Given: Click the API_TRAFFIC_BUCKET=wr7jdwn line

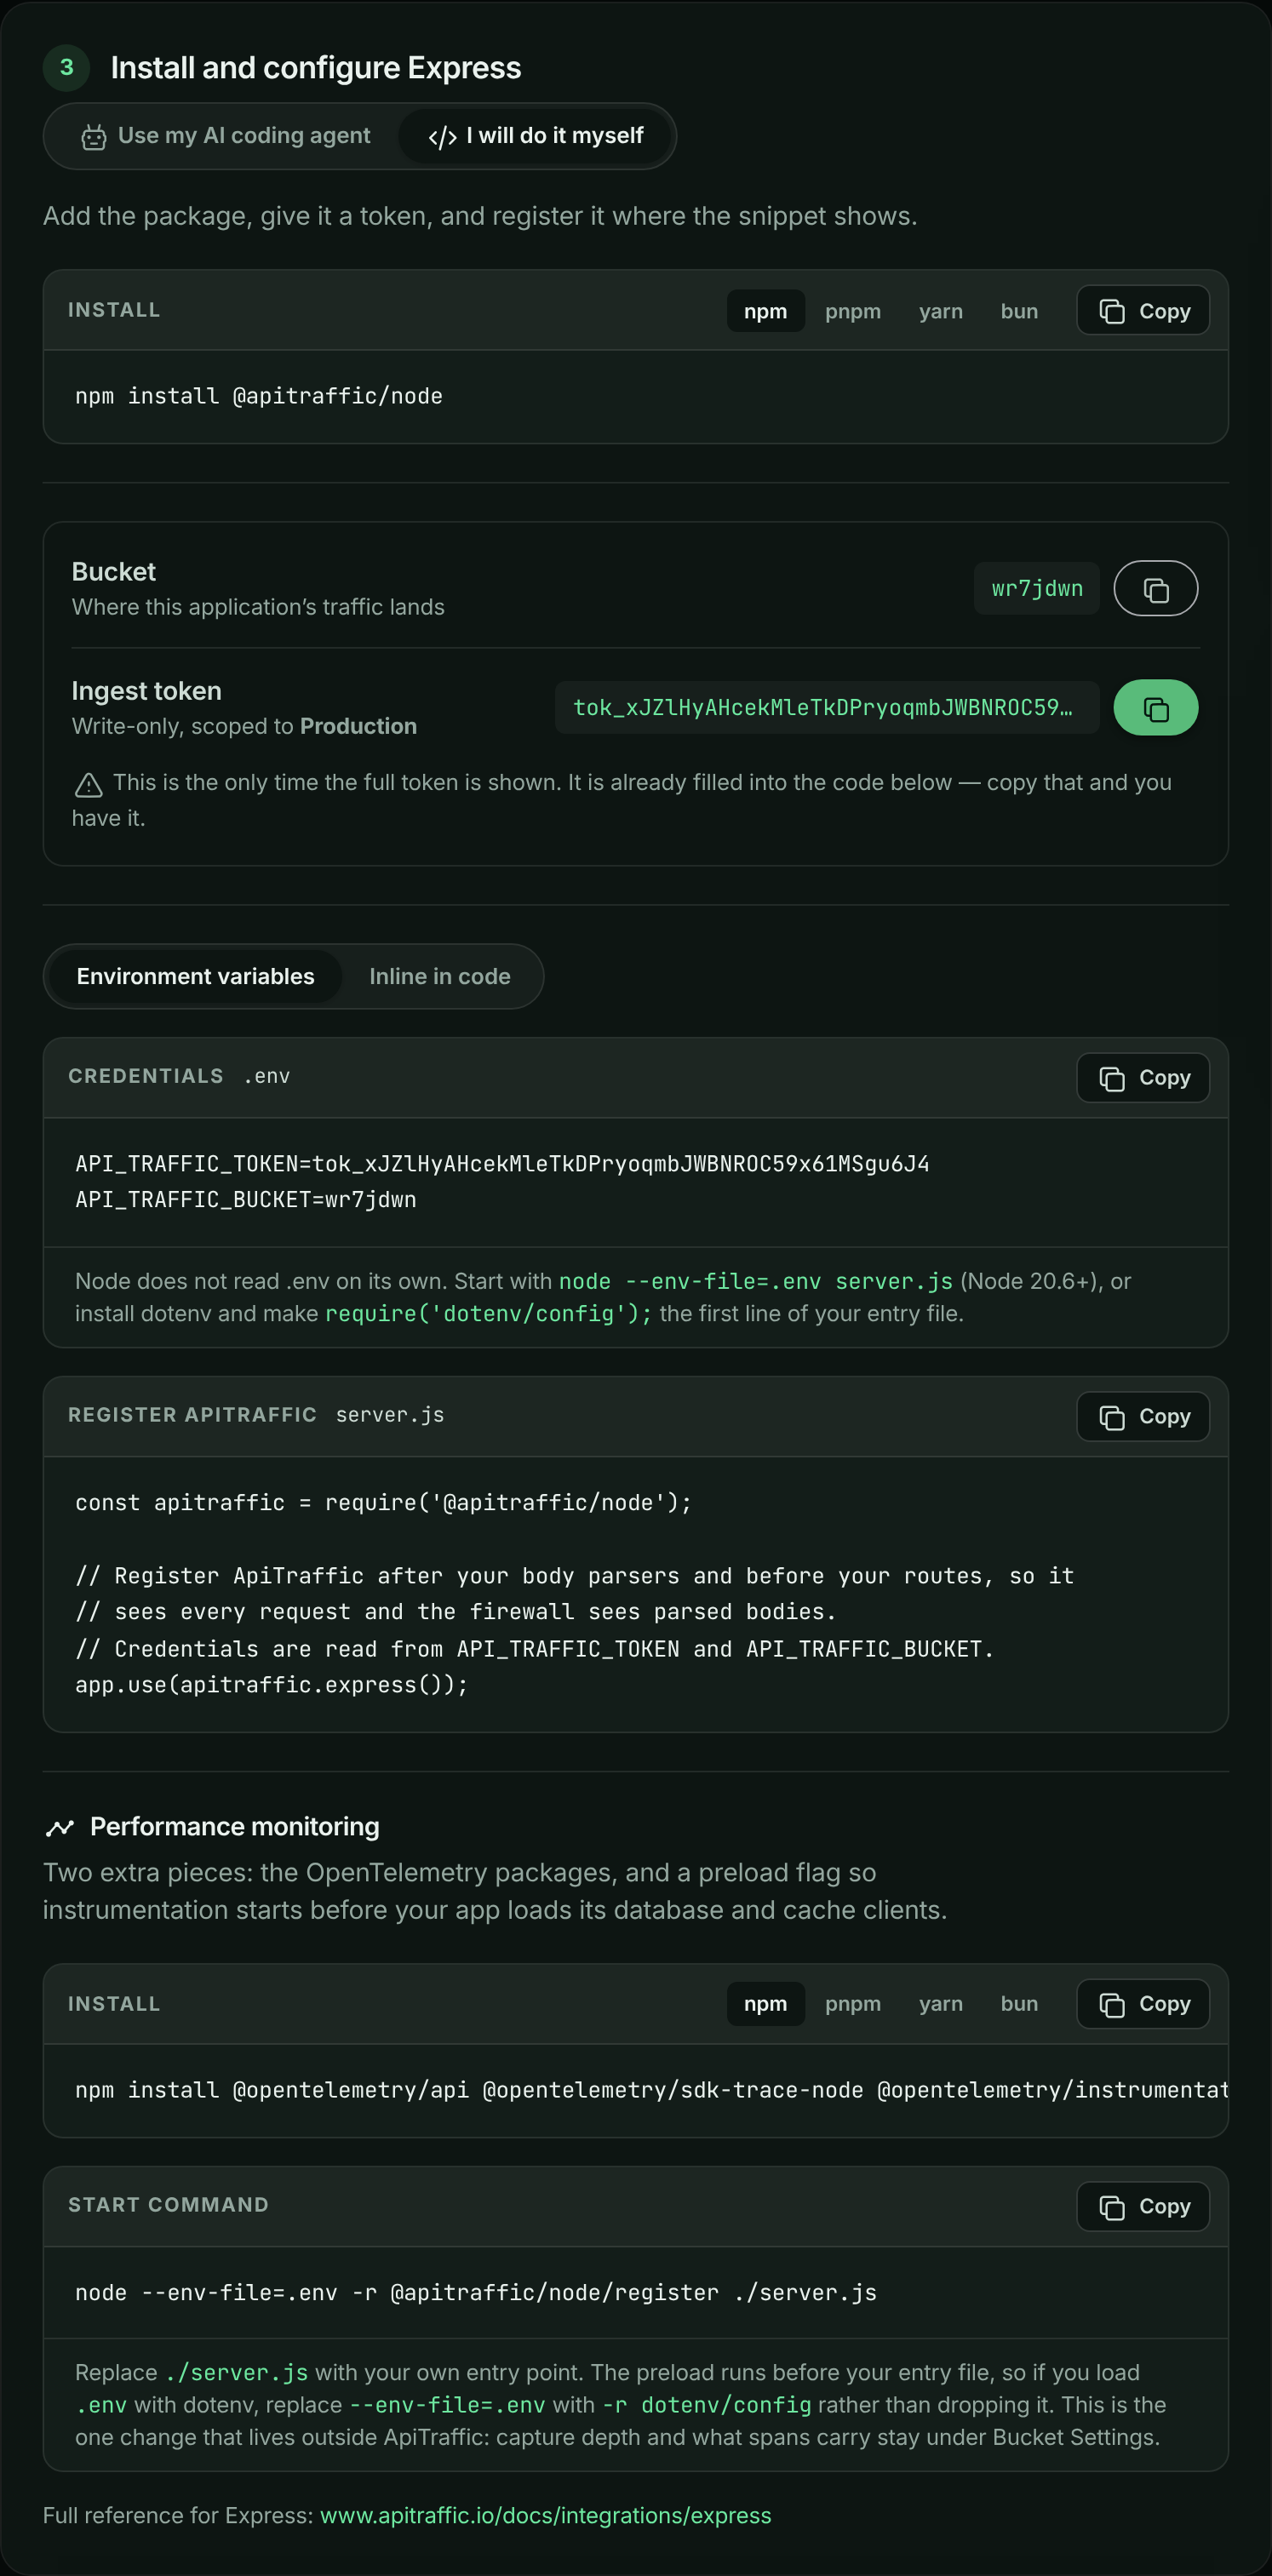Looking at the screenshot, I should [x=246, y=1200].
